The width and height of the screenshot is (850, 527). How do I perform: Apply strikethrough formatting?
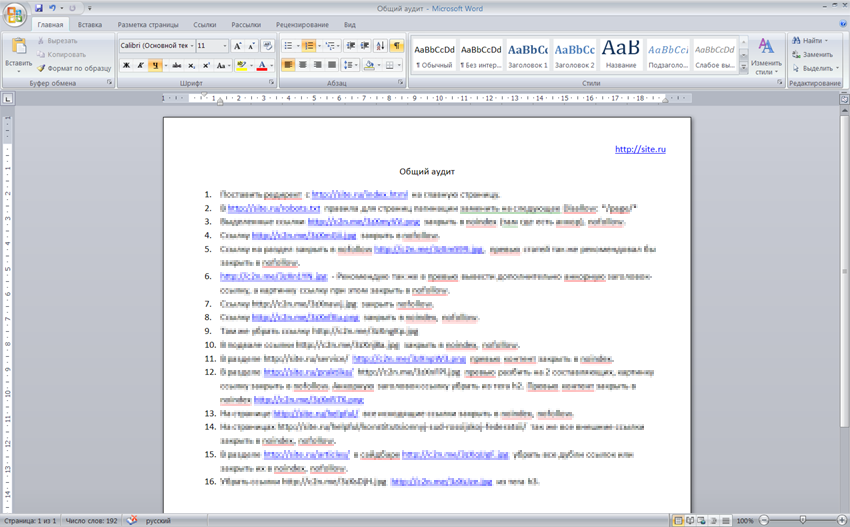click(x=177, y=65)
